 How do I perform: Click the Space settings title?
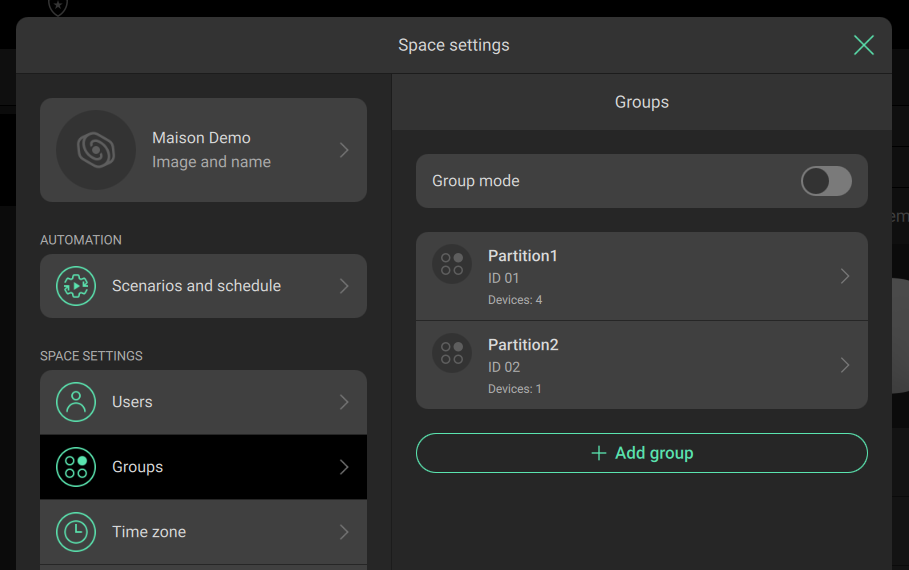pos(453,45)
